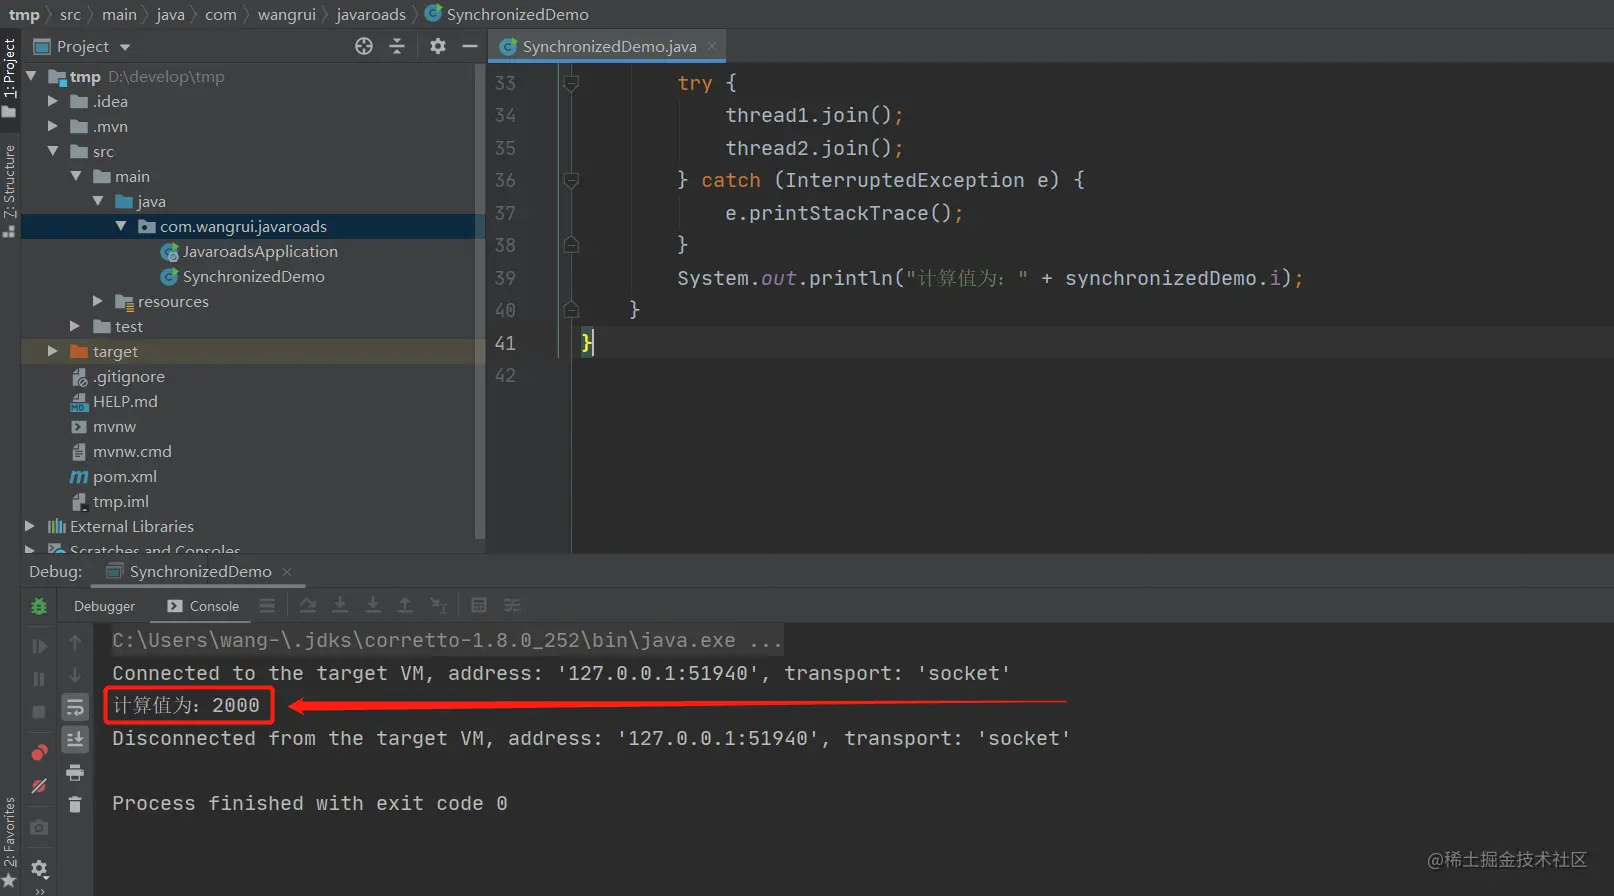Click the SynchronizedDemo breadcrumb

pos(507,14)
